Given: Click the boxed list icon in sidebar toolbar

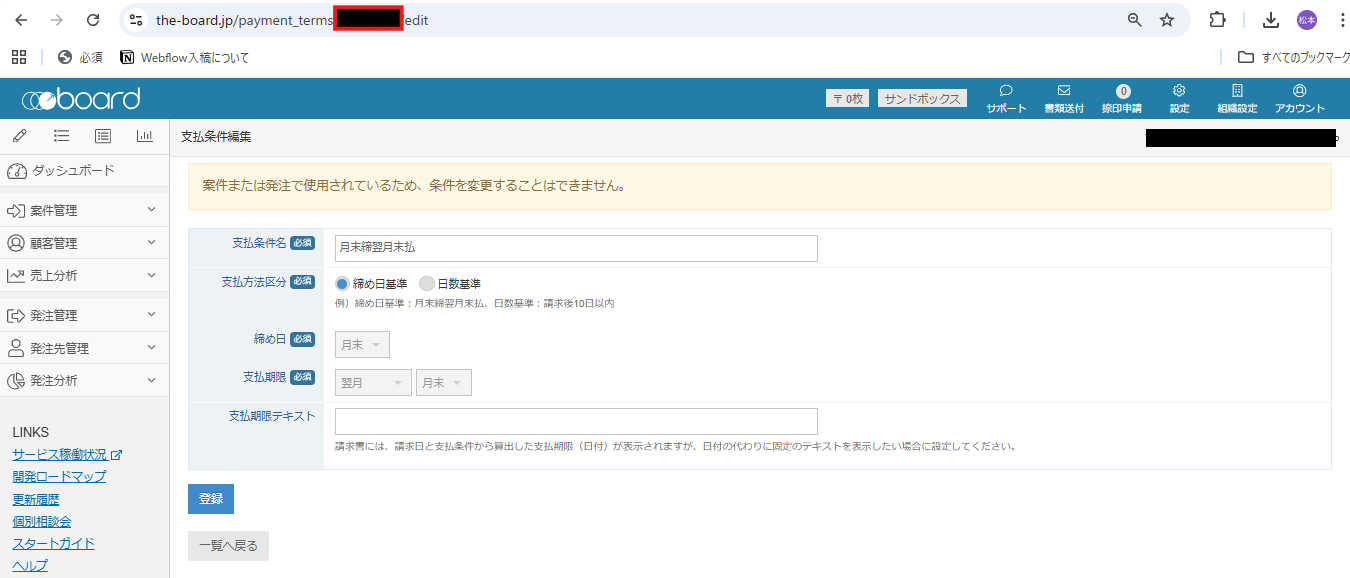Looking at the screenshot, I should [x=103, y=136].
